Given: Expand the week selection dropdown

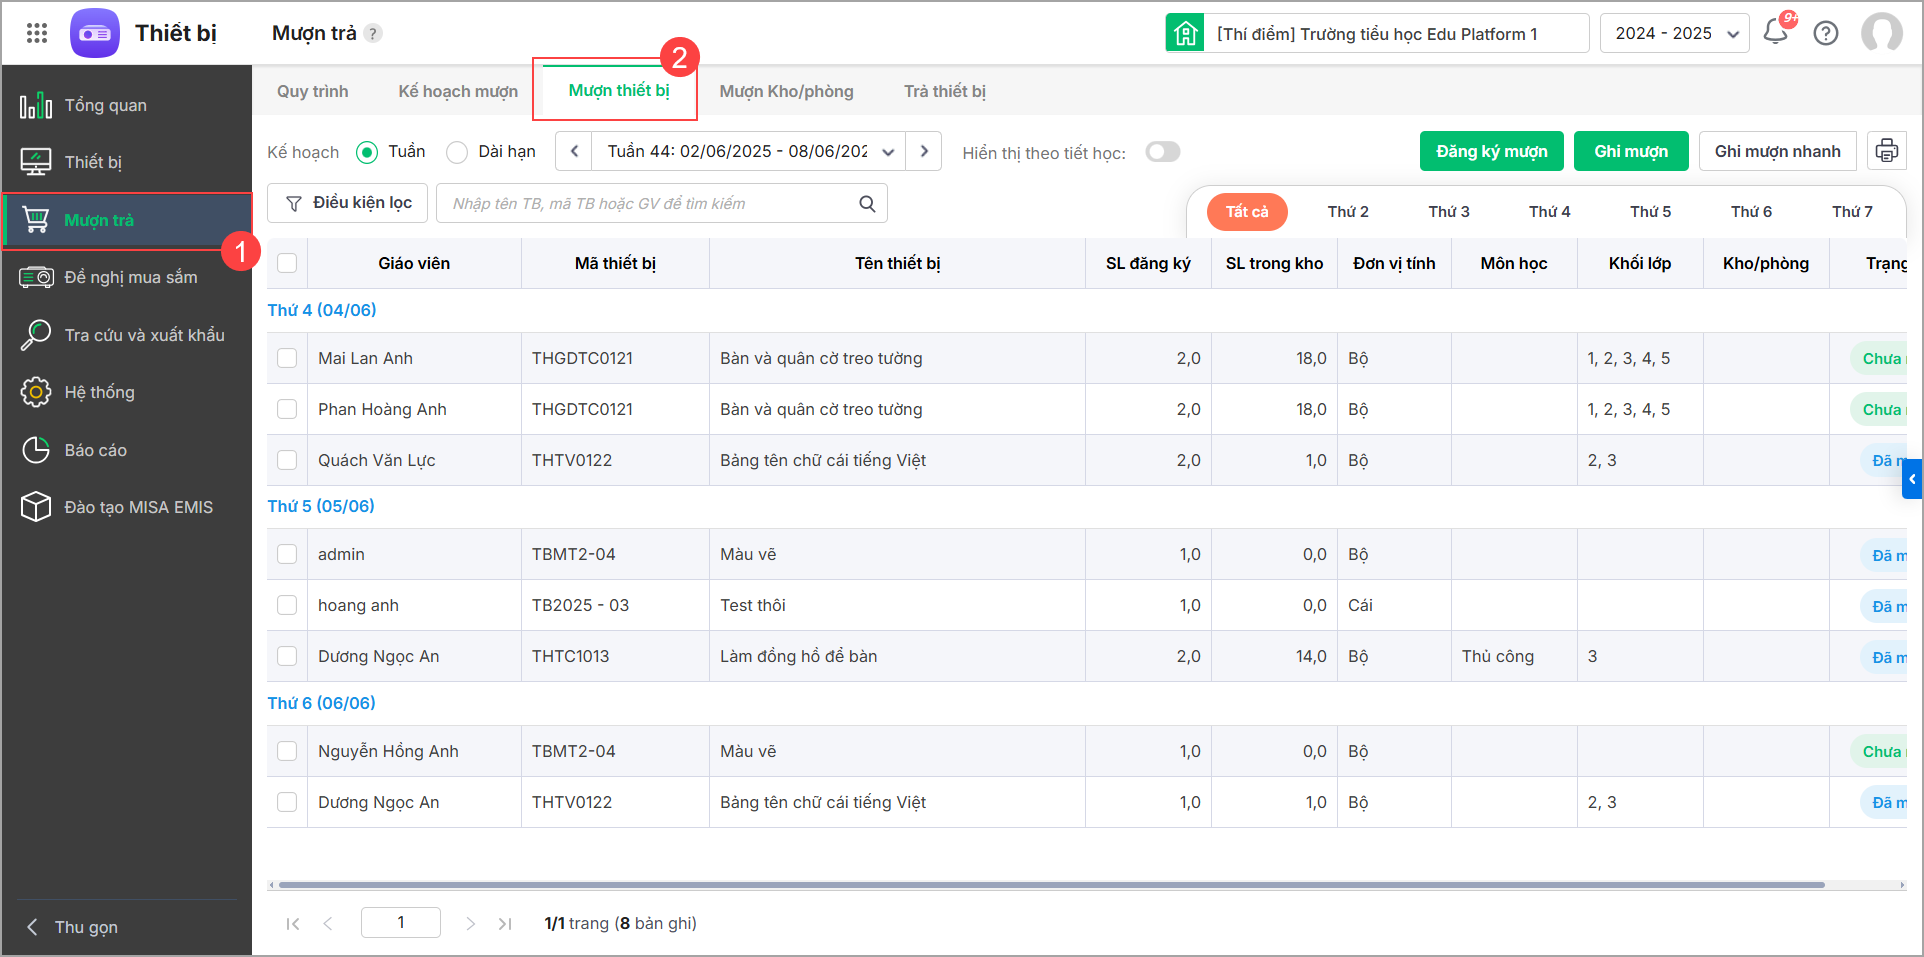Looking at the screenshot, I should tap(887, 152).
